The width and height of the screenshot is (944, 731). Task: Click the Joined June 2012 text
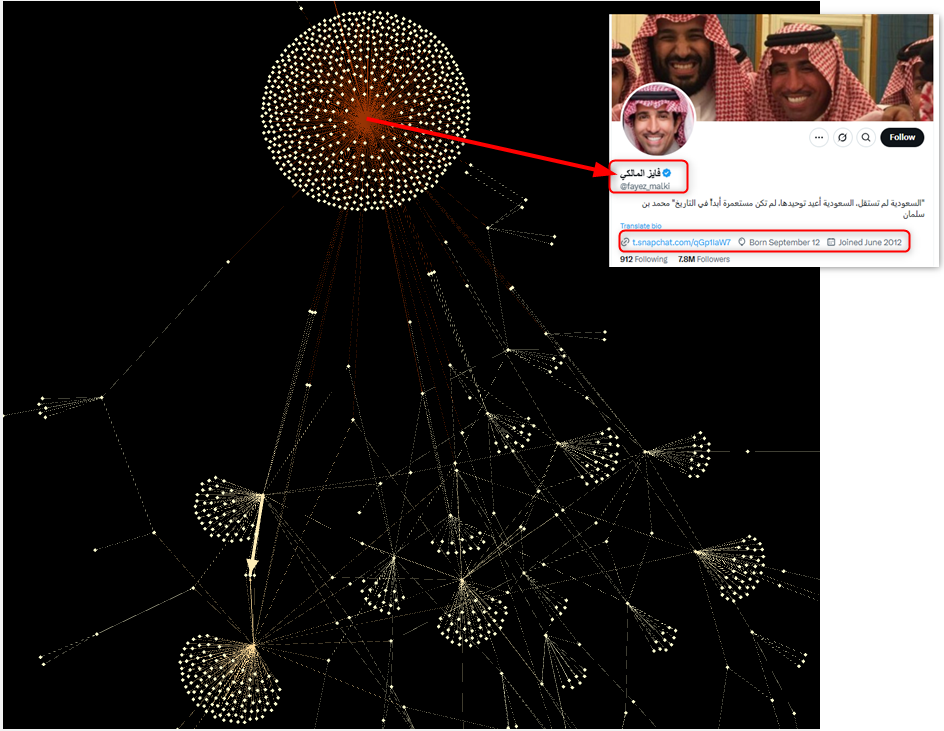point(870,242)
